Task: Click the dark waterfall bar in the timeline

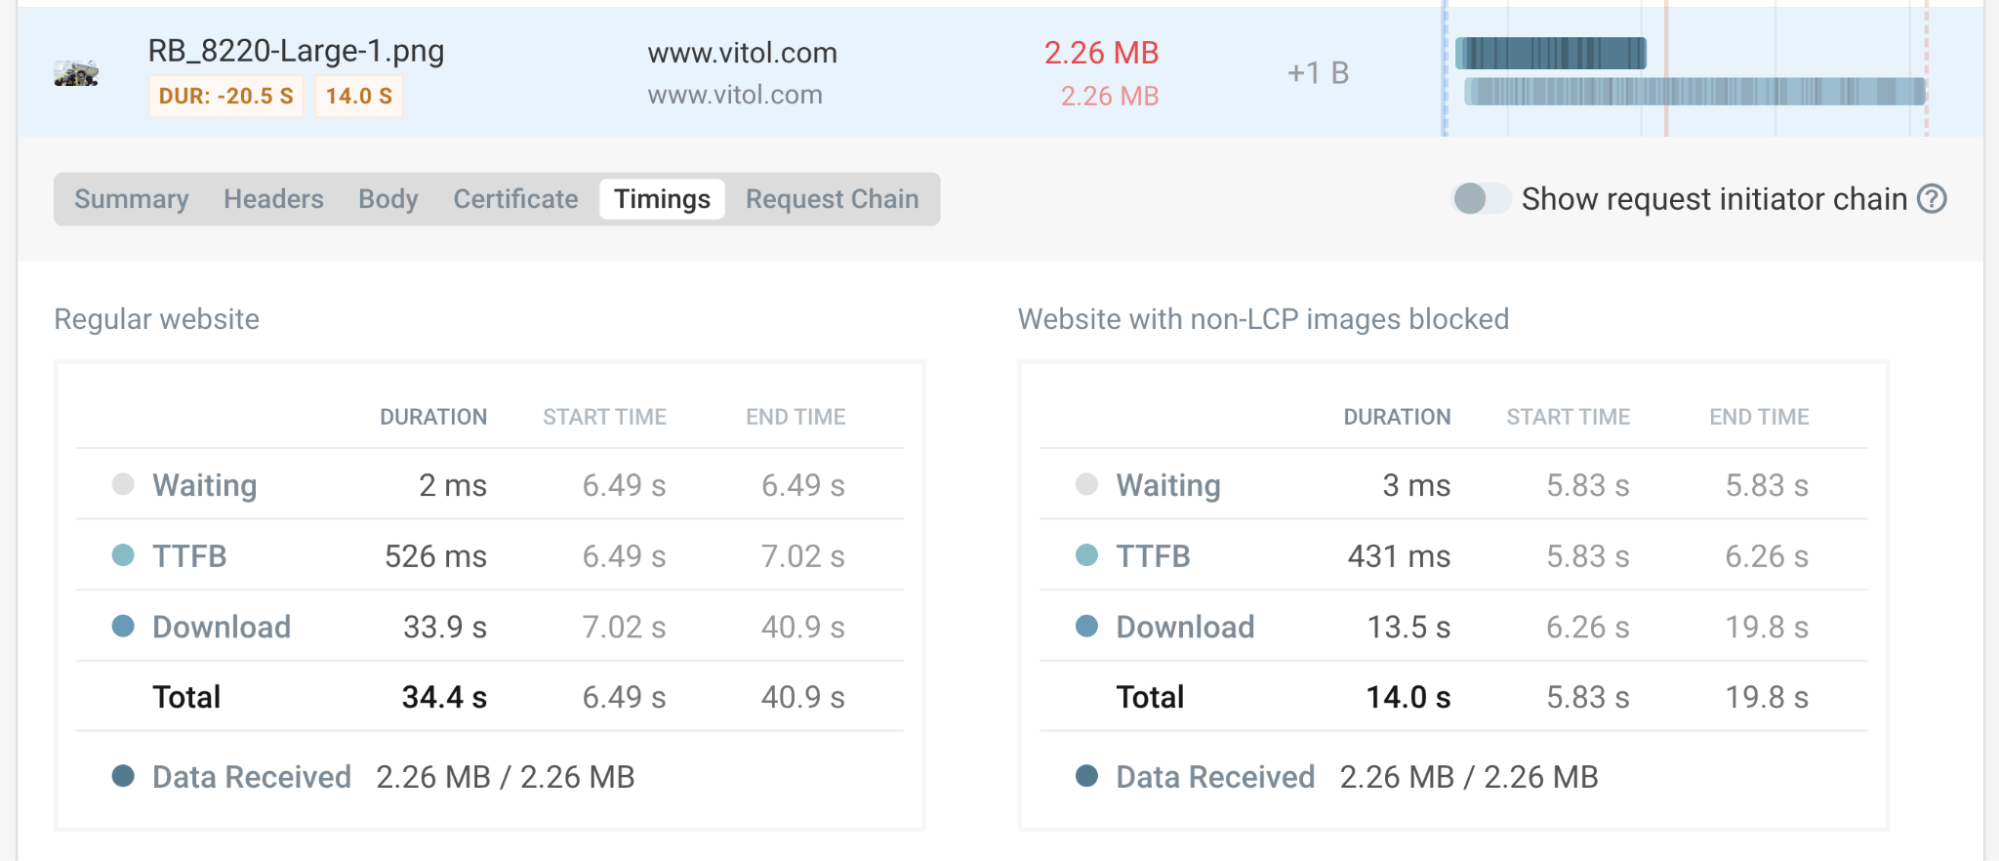Action: point(1551,54)
